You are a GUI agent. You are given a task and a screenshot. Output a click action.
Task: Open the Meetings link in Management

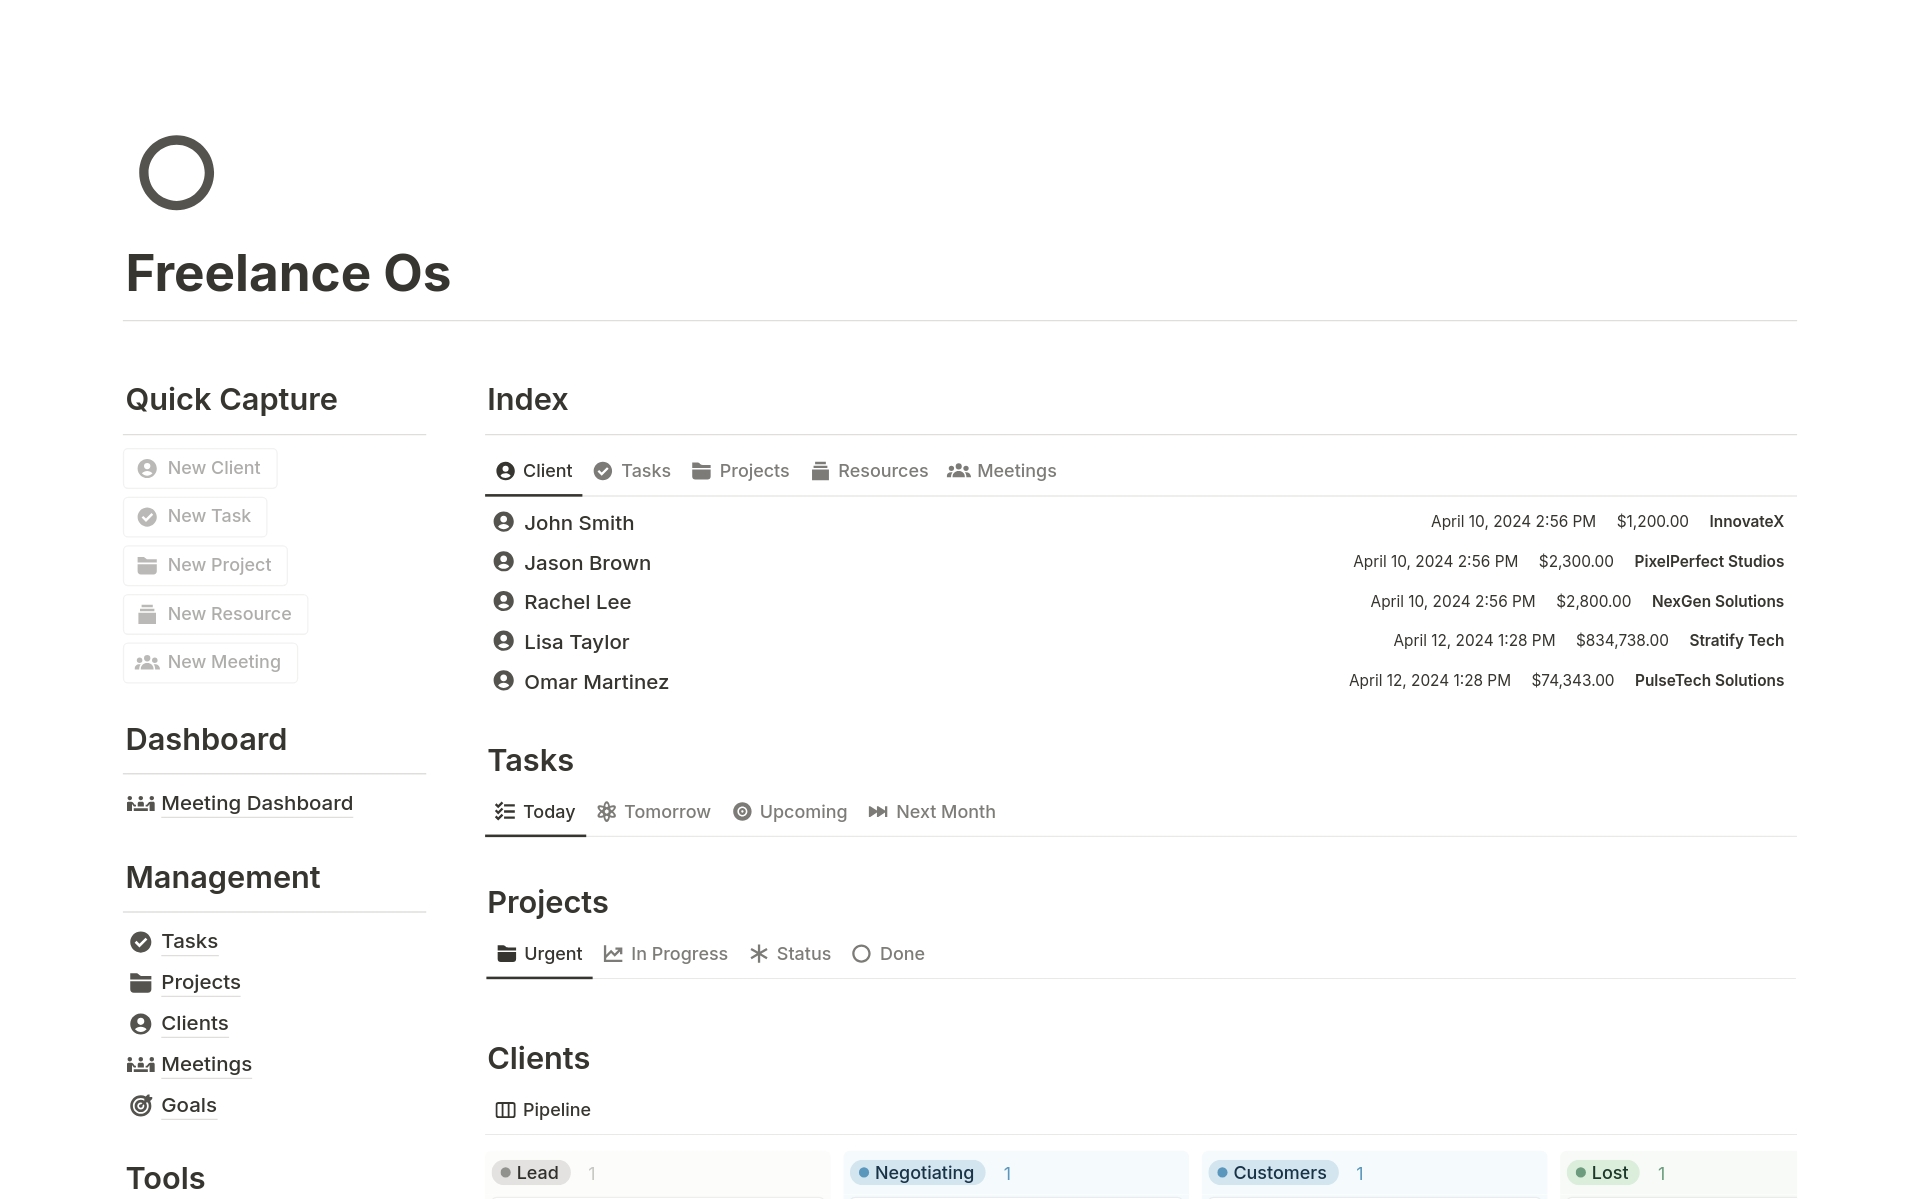(206, 1064)
